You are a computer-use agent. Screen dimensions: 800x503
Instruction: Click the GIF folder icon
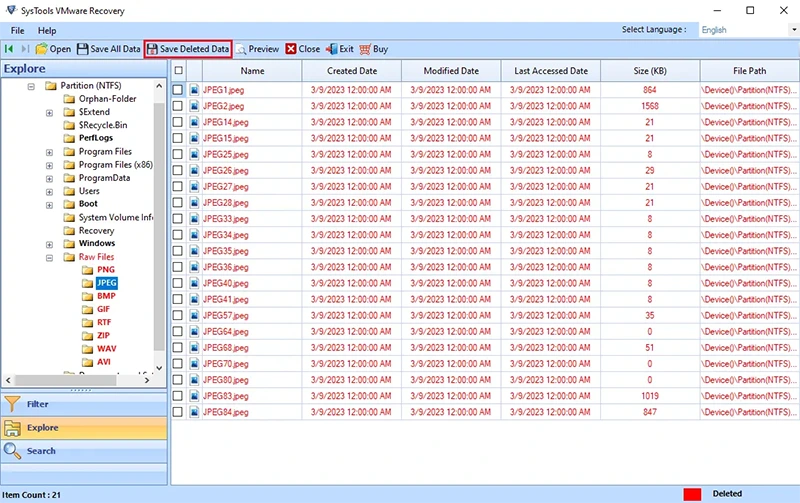point(88,309)
